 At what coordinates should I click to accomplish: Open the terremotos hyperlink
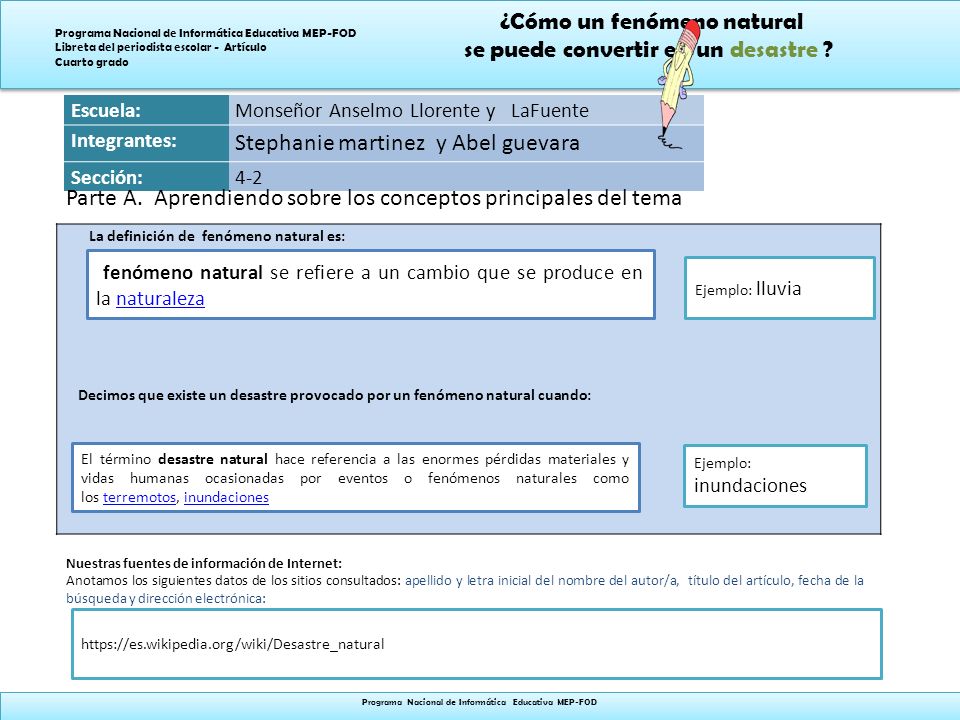click(x=140, y=497)
